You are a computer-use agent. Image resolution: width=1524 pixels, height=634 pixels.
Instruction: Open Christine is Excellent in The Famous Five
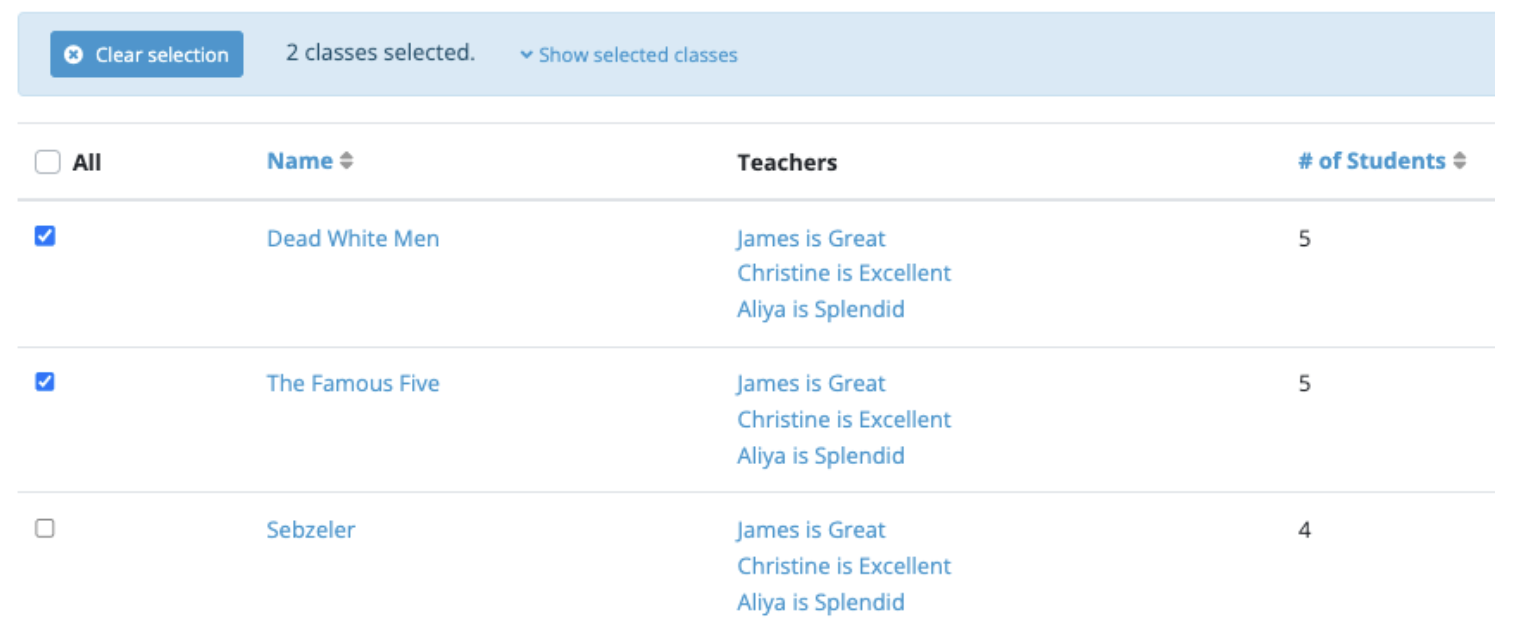click(x=844, y=420)
